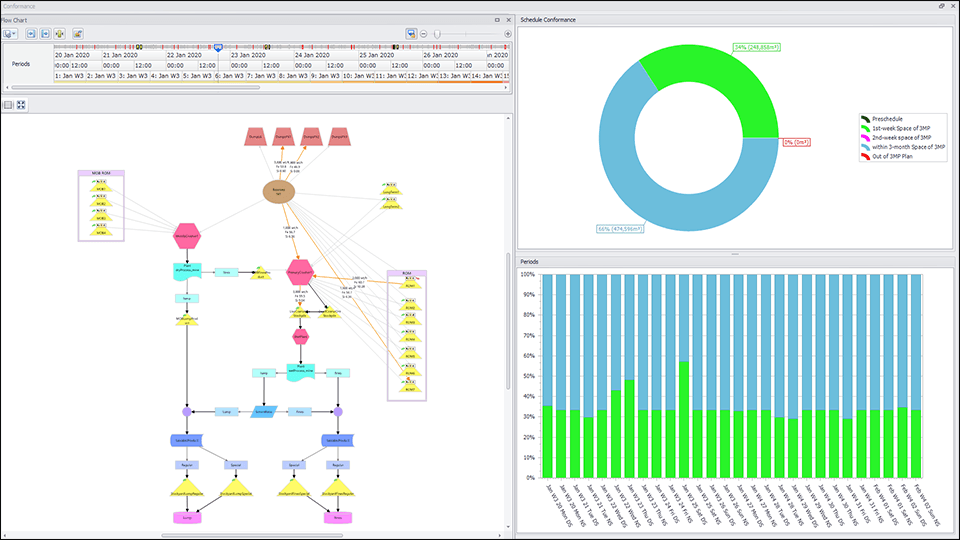This screenshot has height=540, width=960.
Task: Toggle the highlighted display mode icon near zoom
Action: pyautogui.click(x=411, y=34)
